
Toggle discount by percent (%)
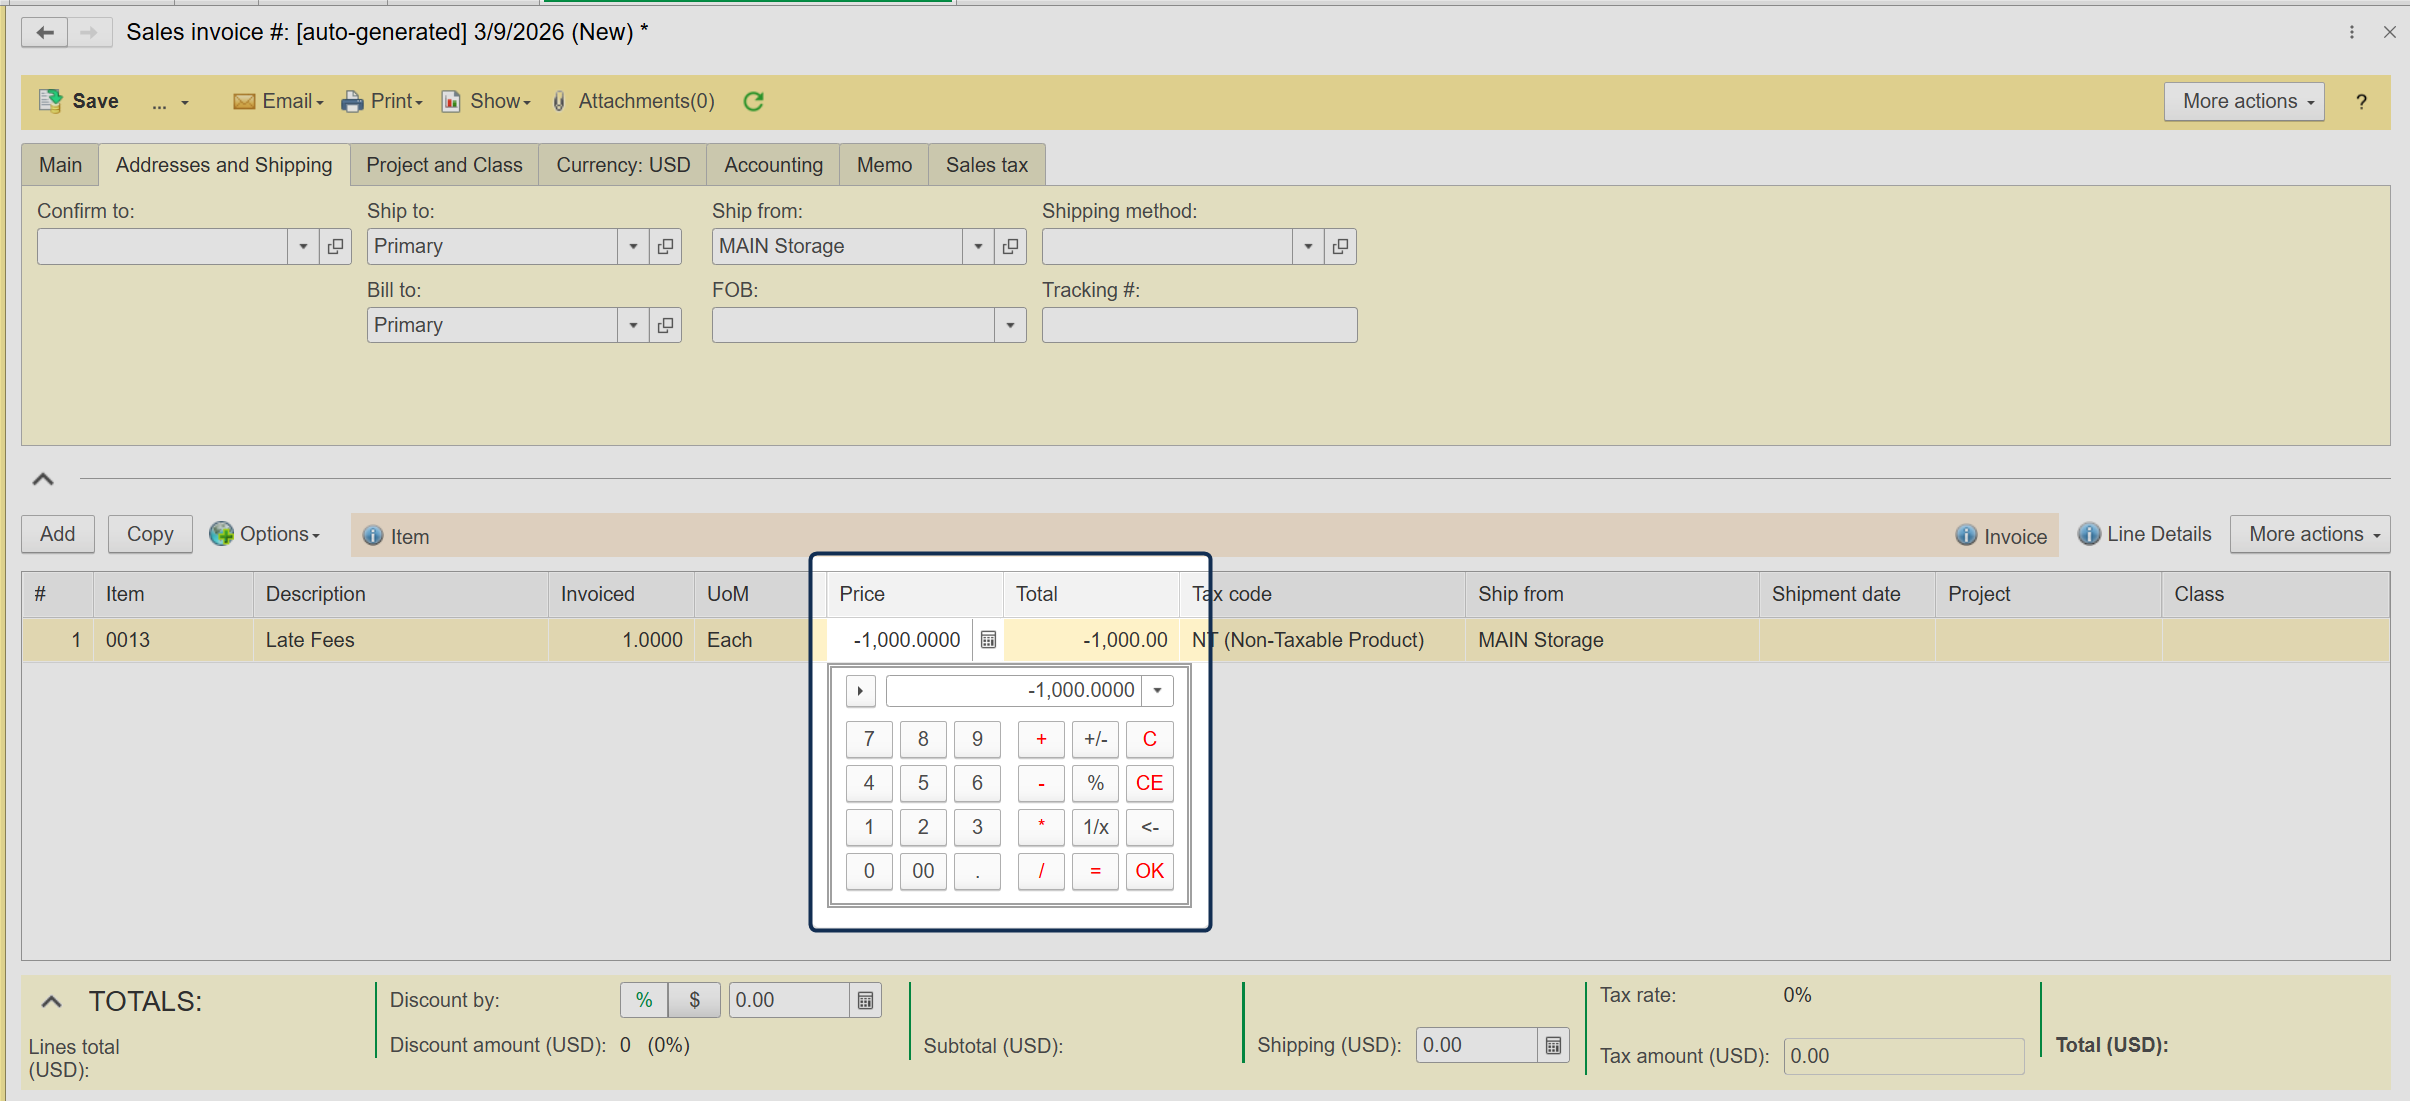point(644,1000)
